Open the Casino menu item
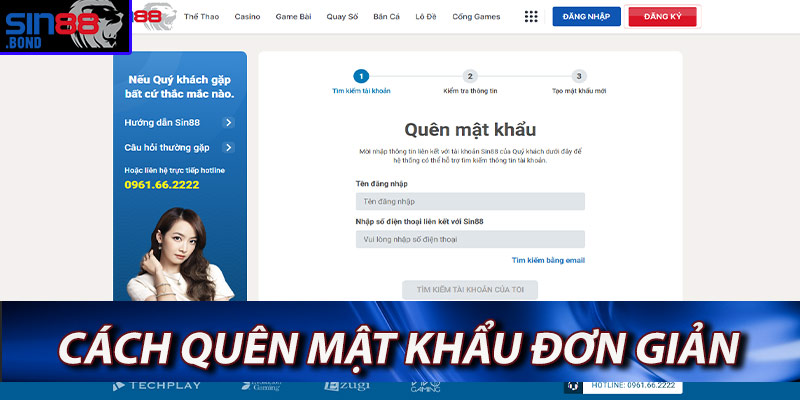800x400 pixels. click(x=247, y=17)
